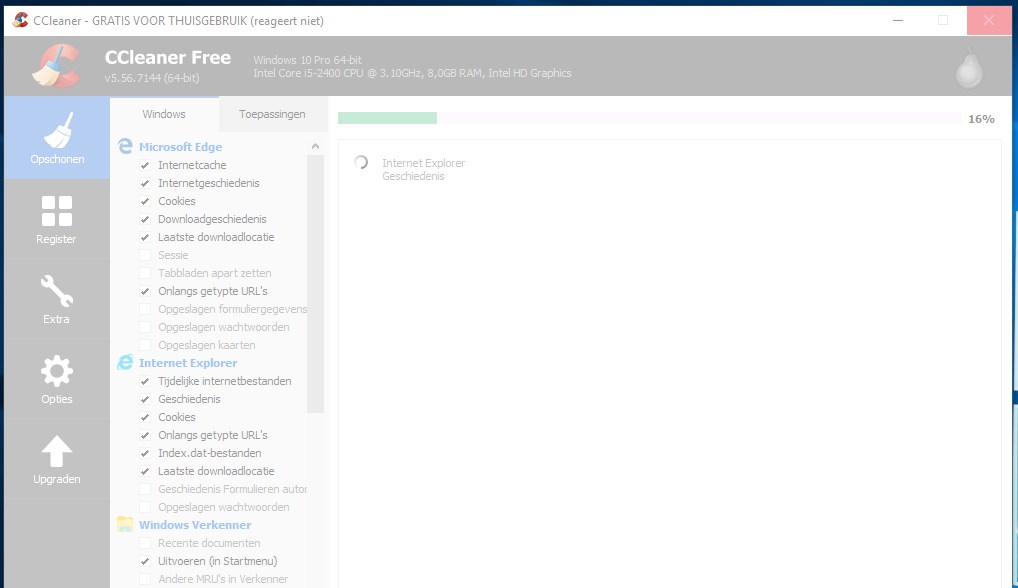The image size is (1018, 588).
Task: Enable the Sessie checkbox
Action: click(145, 255)
